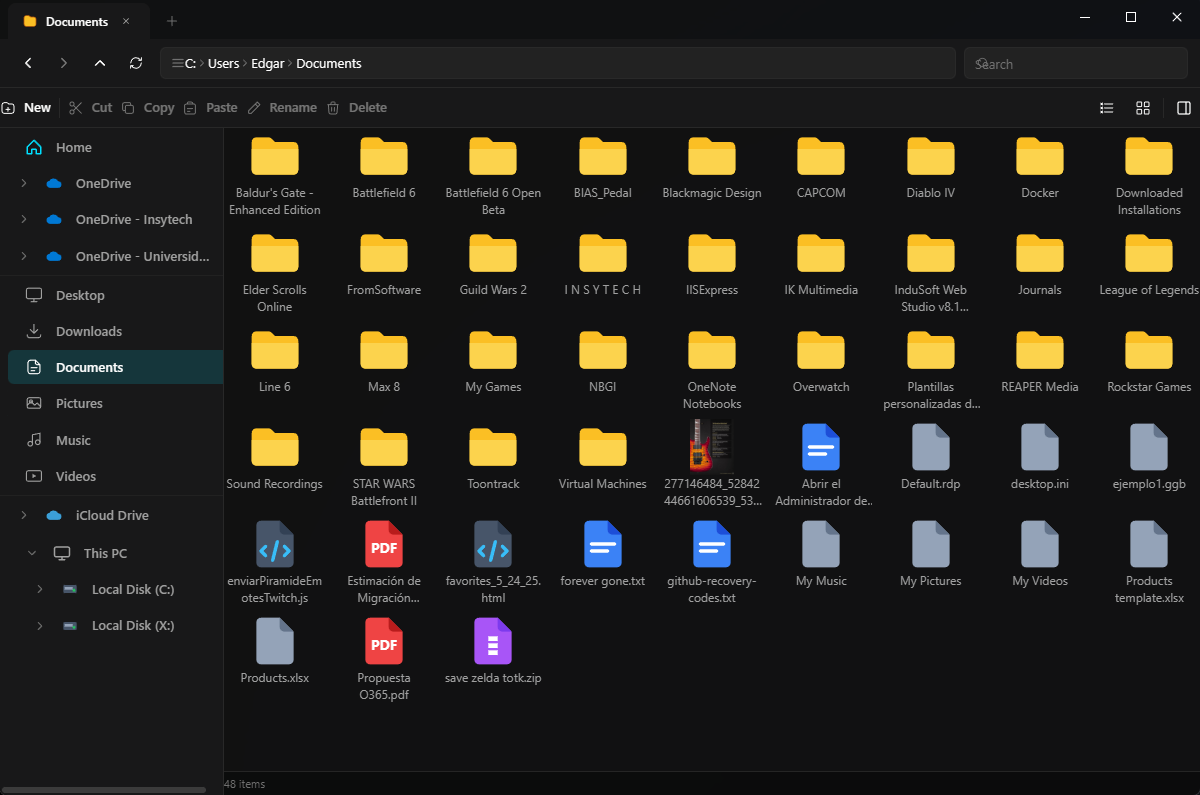Click the Cut icon in the toolbar
Viewport: 1200px width, 795px height.
pyautogui.click(x=74, y=107)
